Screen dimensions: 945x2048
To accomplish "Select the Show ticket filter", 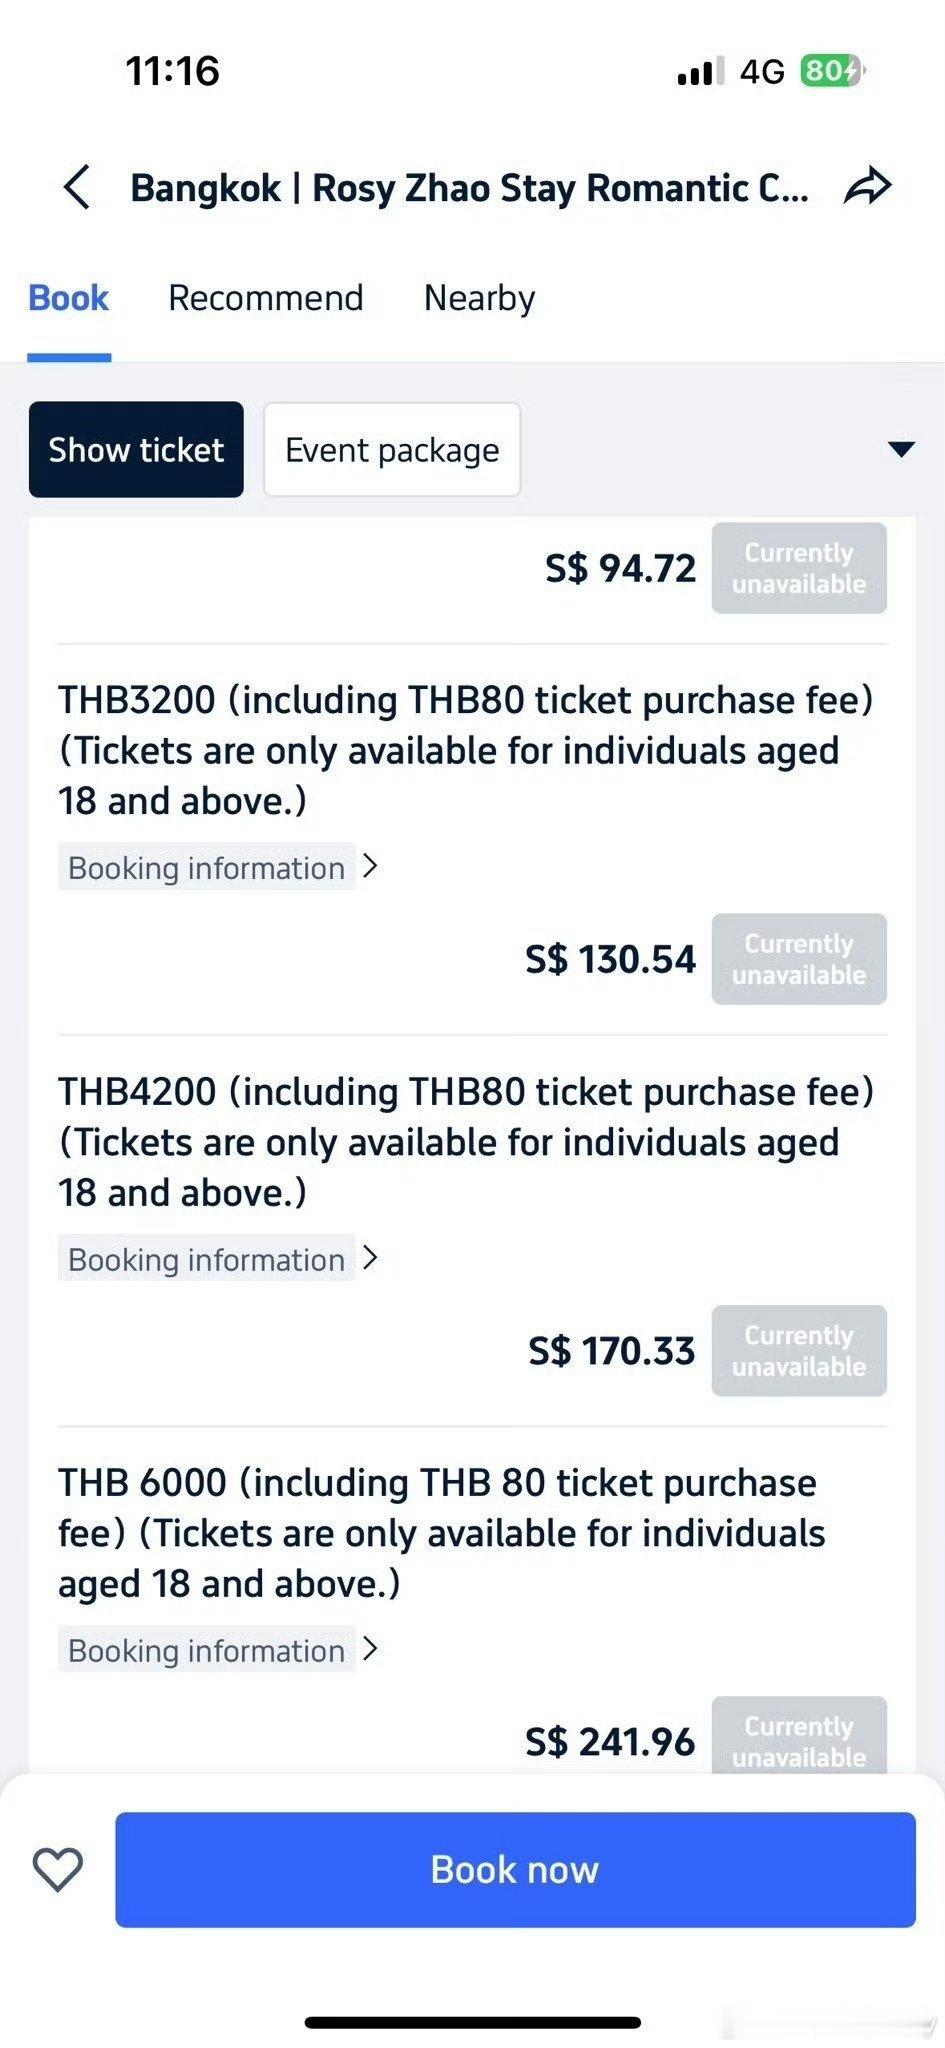I will [136, 450].
